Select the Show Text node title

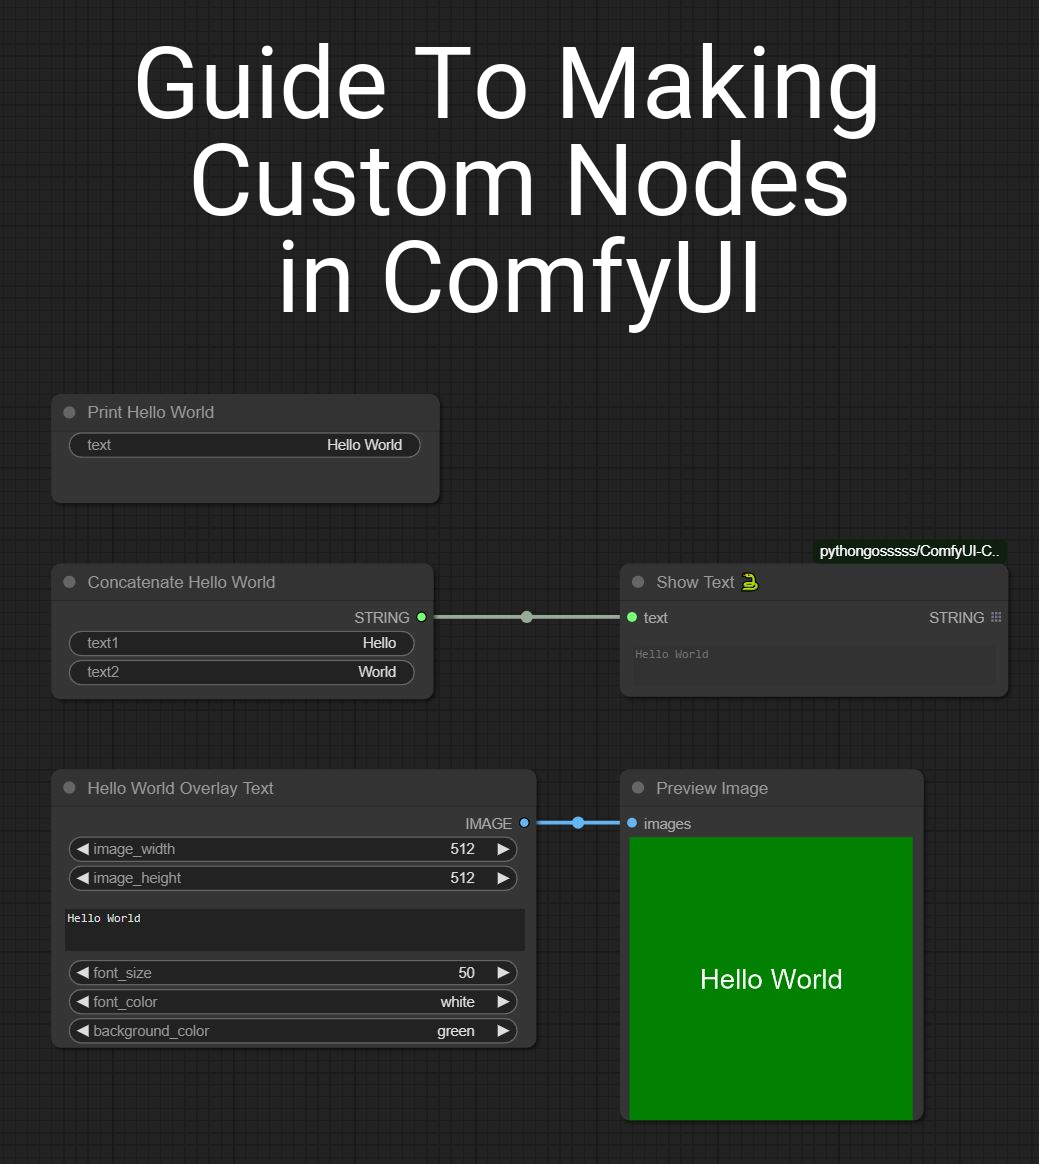[x=695, y=582]
